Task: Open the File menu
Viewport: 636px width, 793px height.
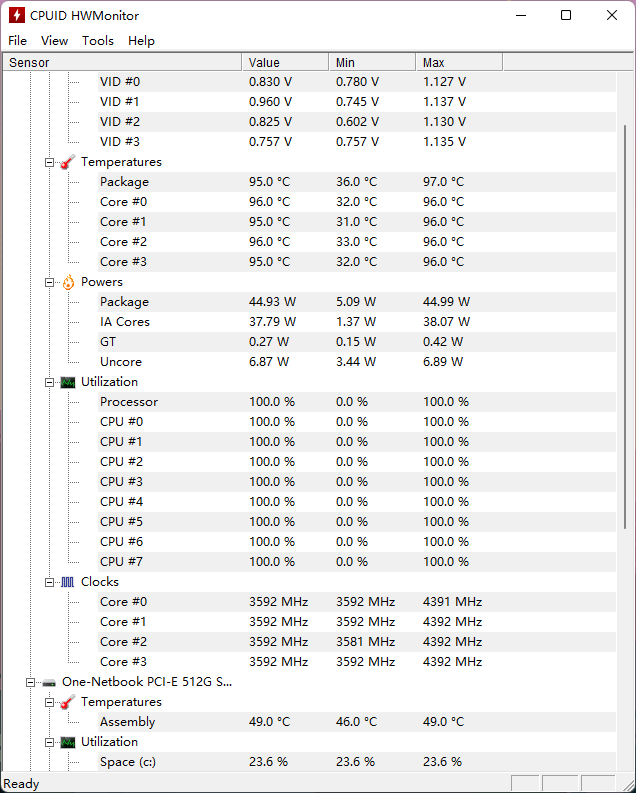Action: click(18, 40)
